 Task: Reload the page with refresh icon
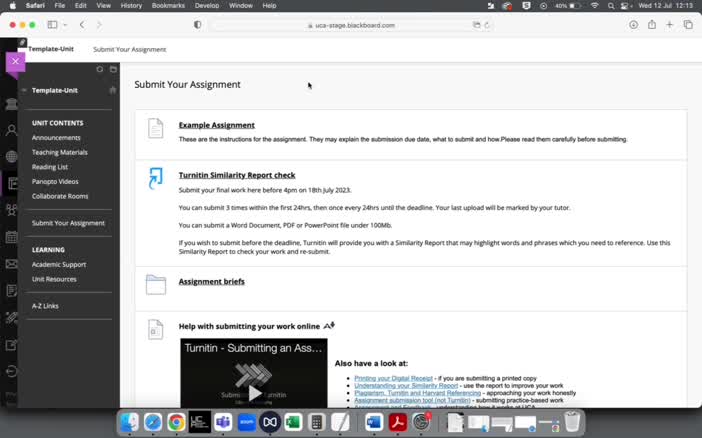487,25
